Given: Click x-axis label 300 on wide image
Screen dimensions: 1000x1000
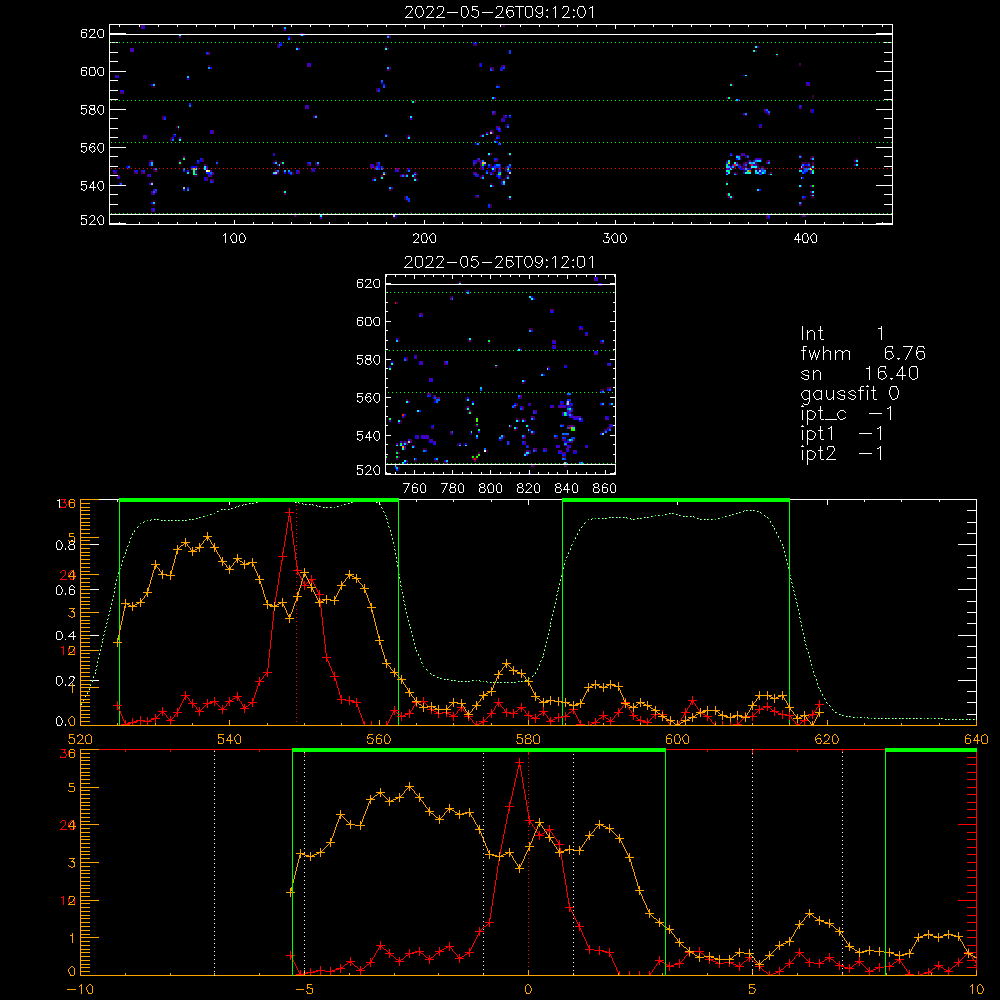Looking at the screenshot, I should tap(615, 239).
